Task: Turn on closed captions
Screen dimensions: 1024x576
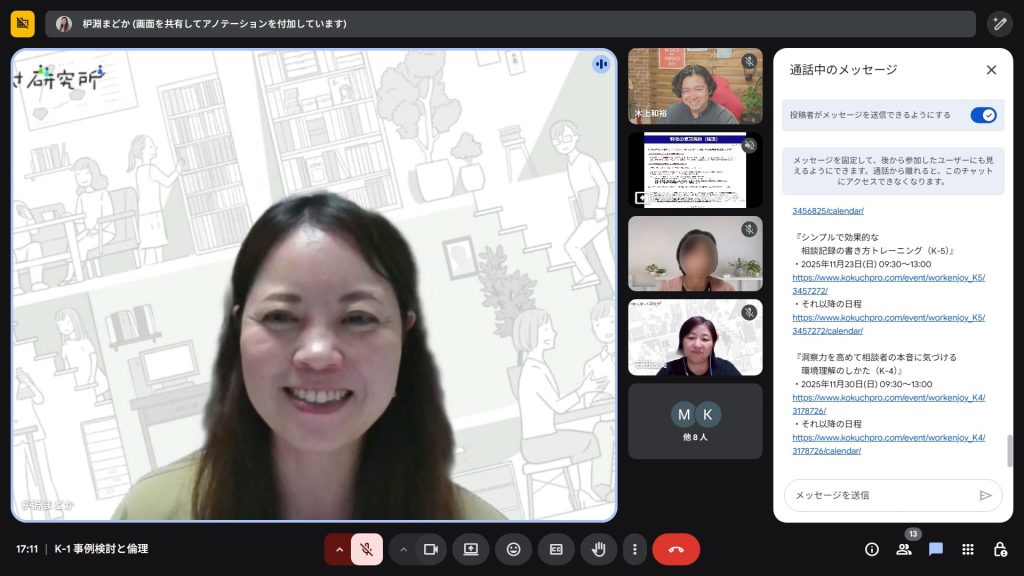Action: [556, 549]
